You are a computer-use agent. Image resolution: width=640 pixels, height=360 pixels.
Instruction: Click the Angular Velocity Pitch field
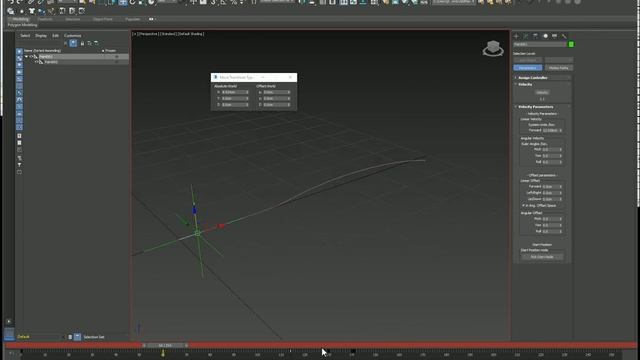point(550,149)
